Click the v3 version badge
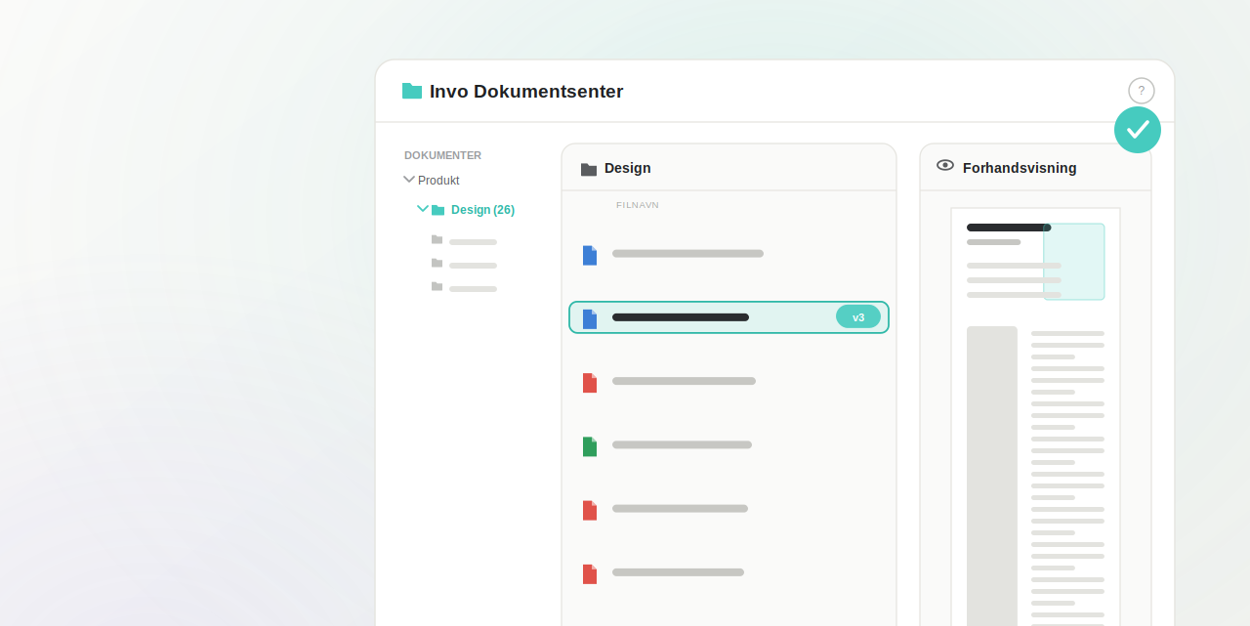 [858, 317]
